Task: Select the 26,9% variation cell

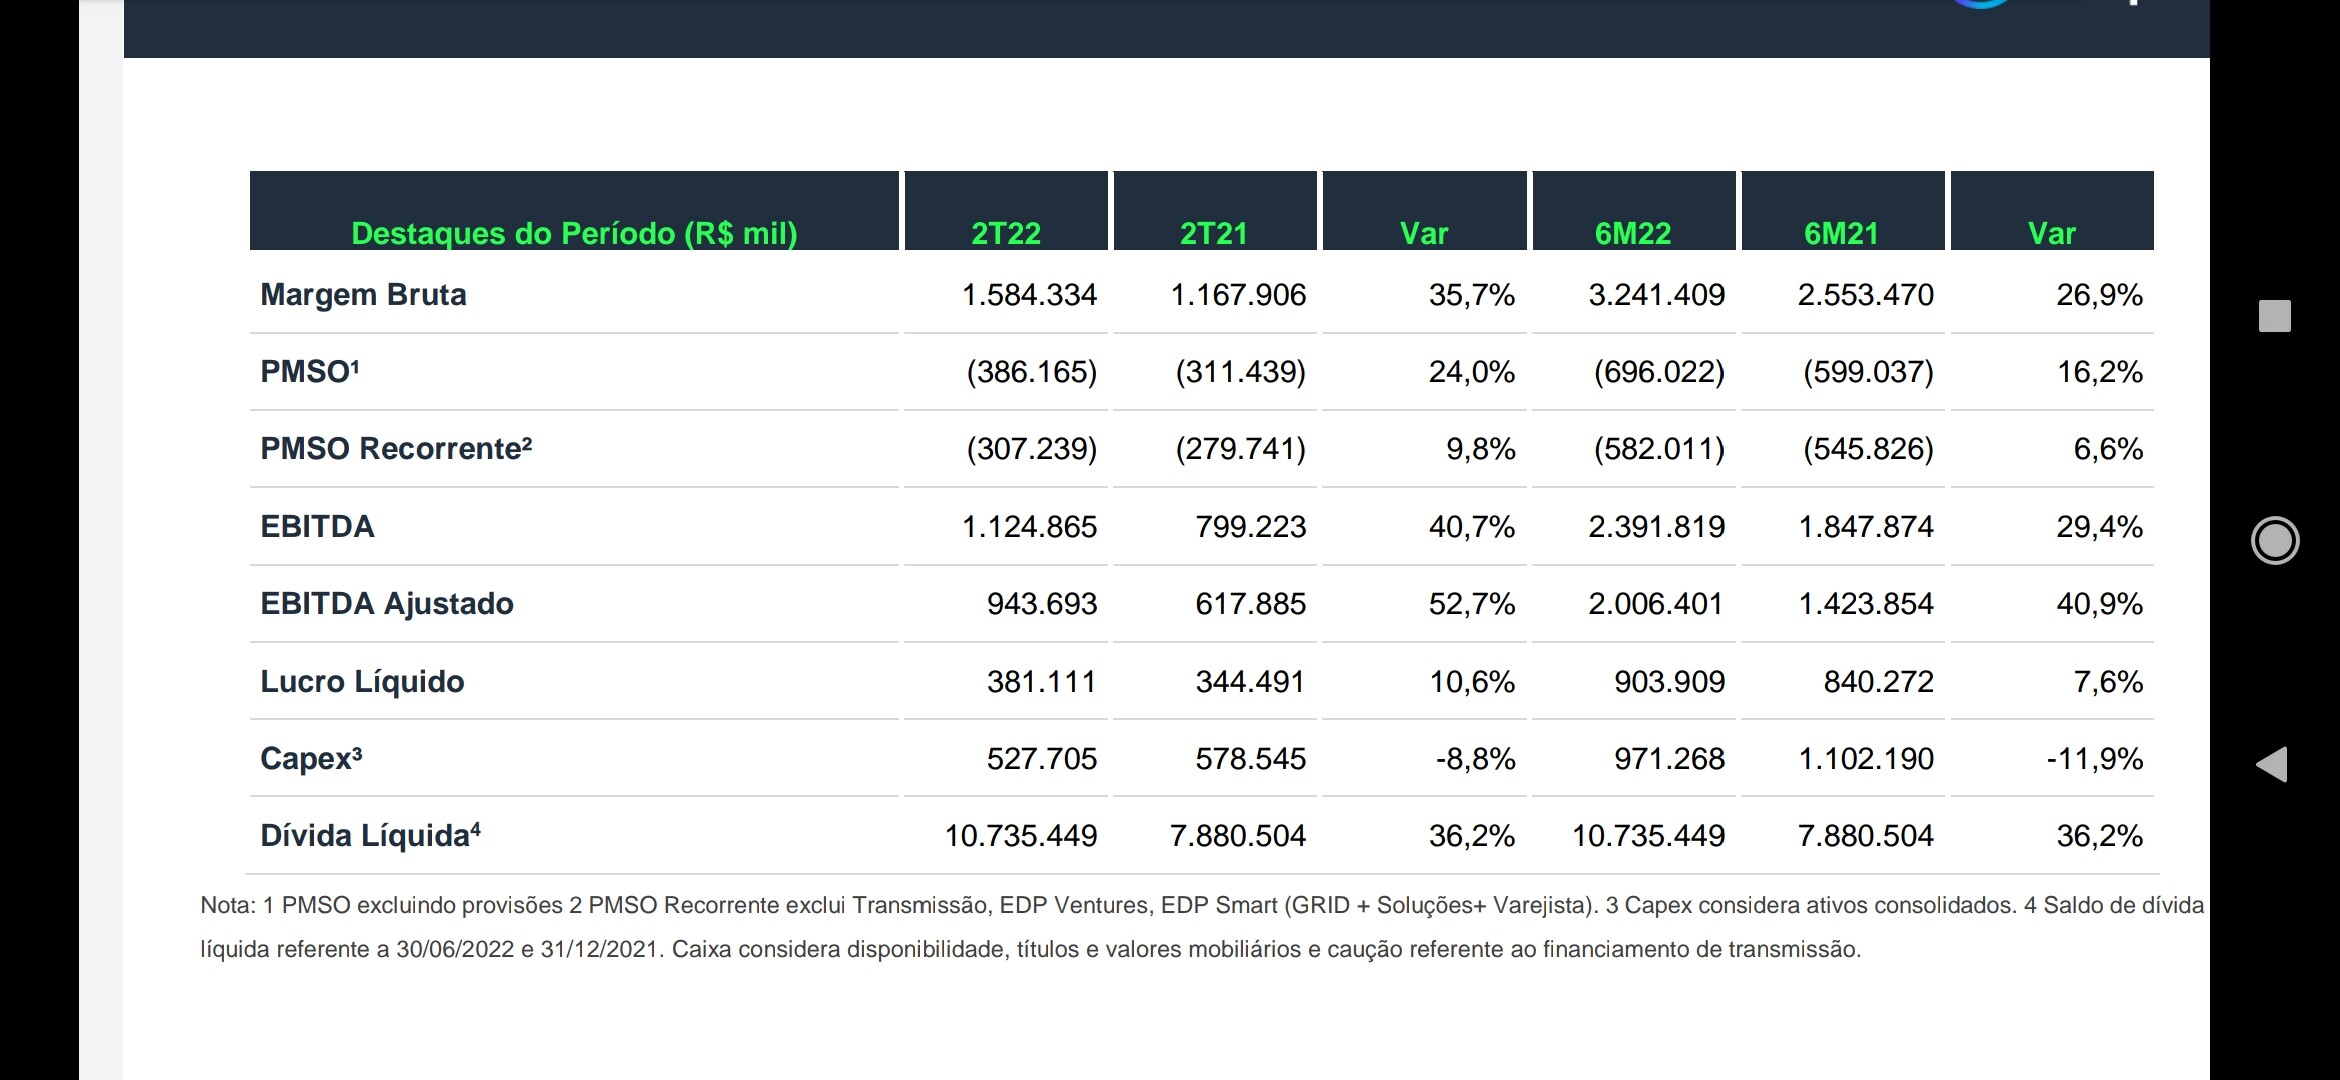Action: [x=2099, y=295]
